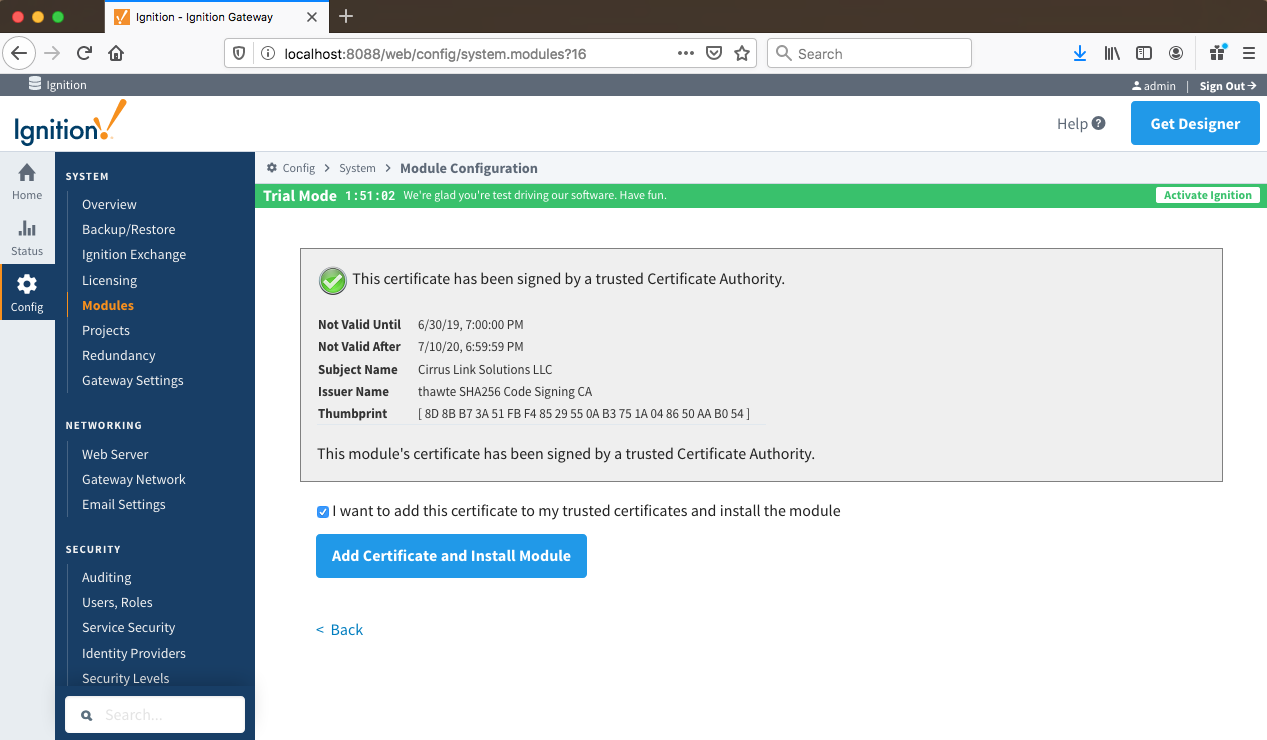Click thawte SHA256 Code Signing CA text
Viewport: 1267px width, 740px height.
tap(505, 392)
